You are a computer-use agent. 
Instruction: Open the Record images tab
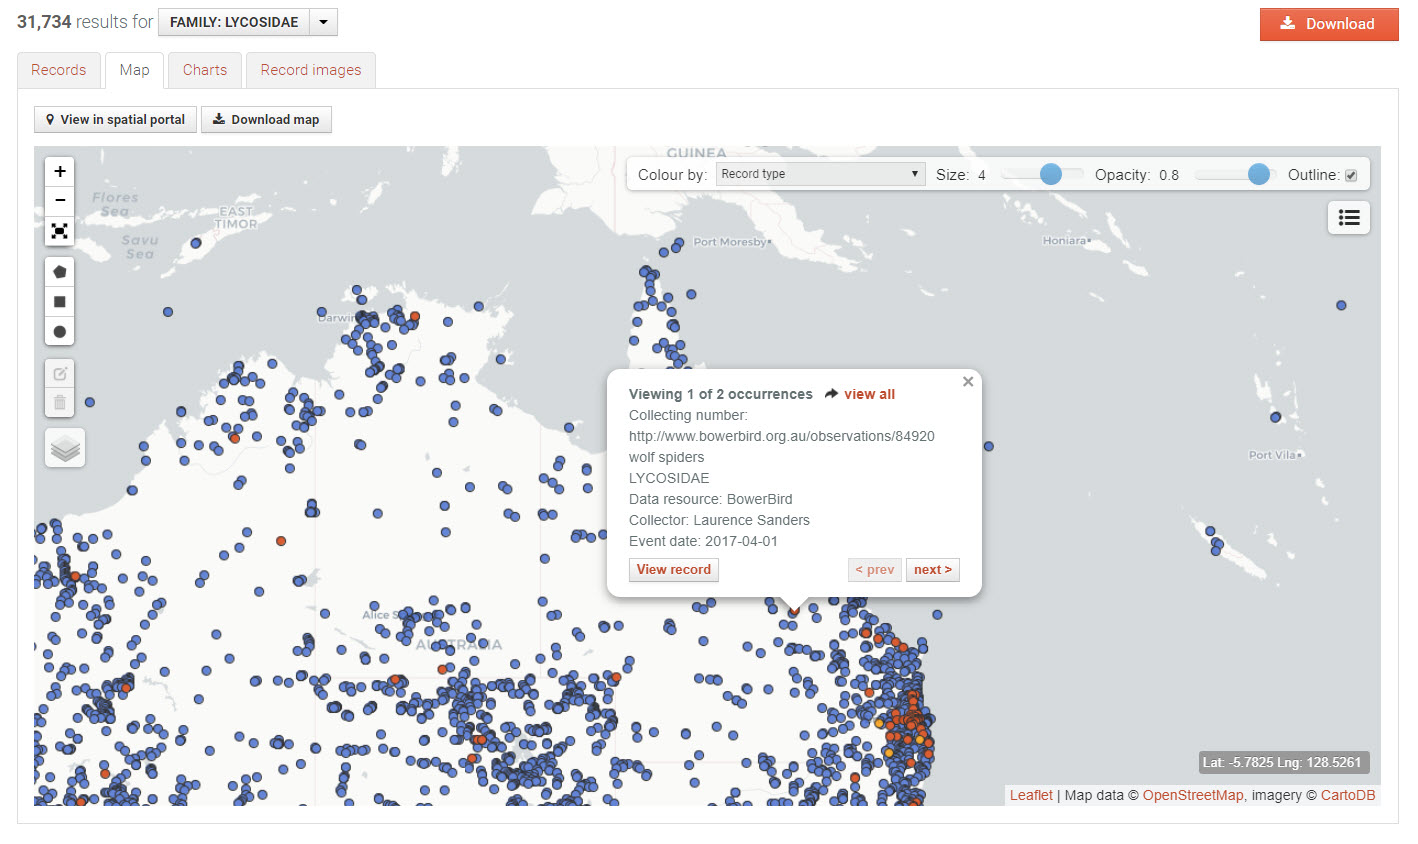coord(311,70)
